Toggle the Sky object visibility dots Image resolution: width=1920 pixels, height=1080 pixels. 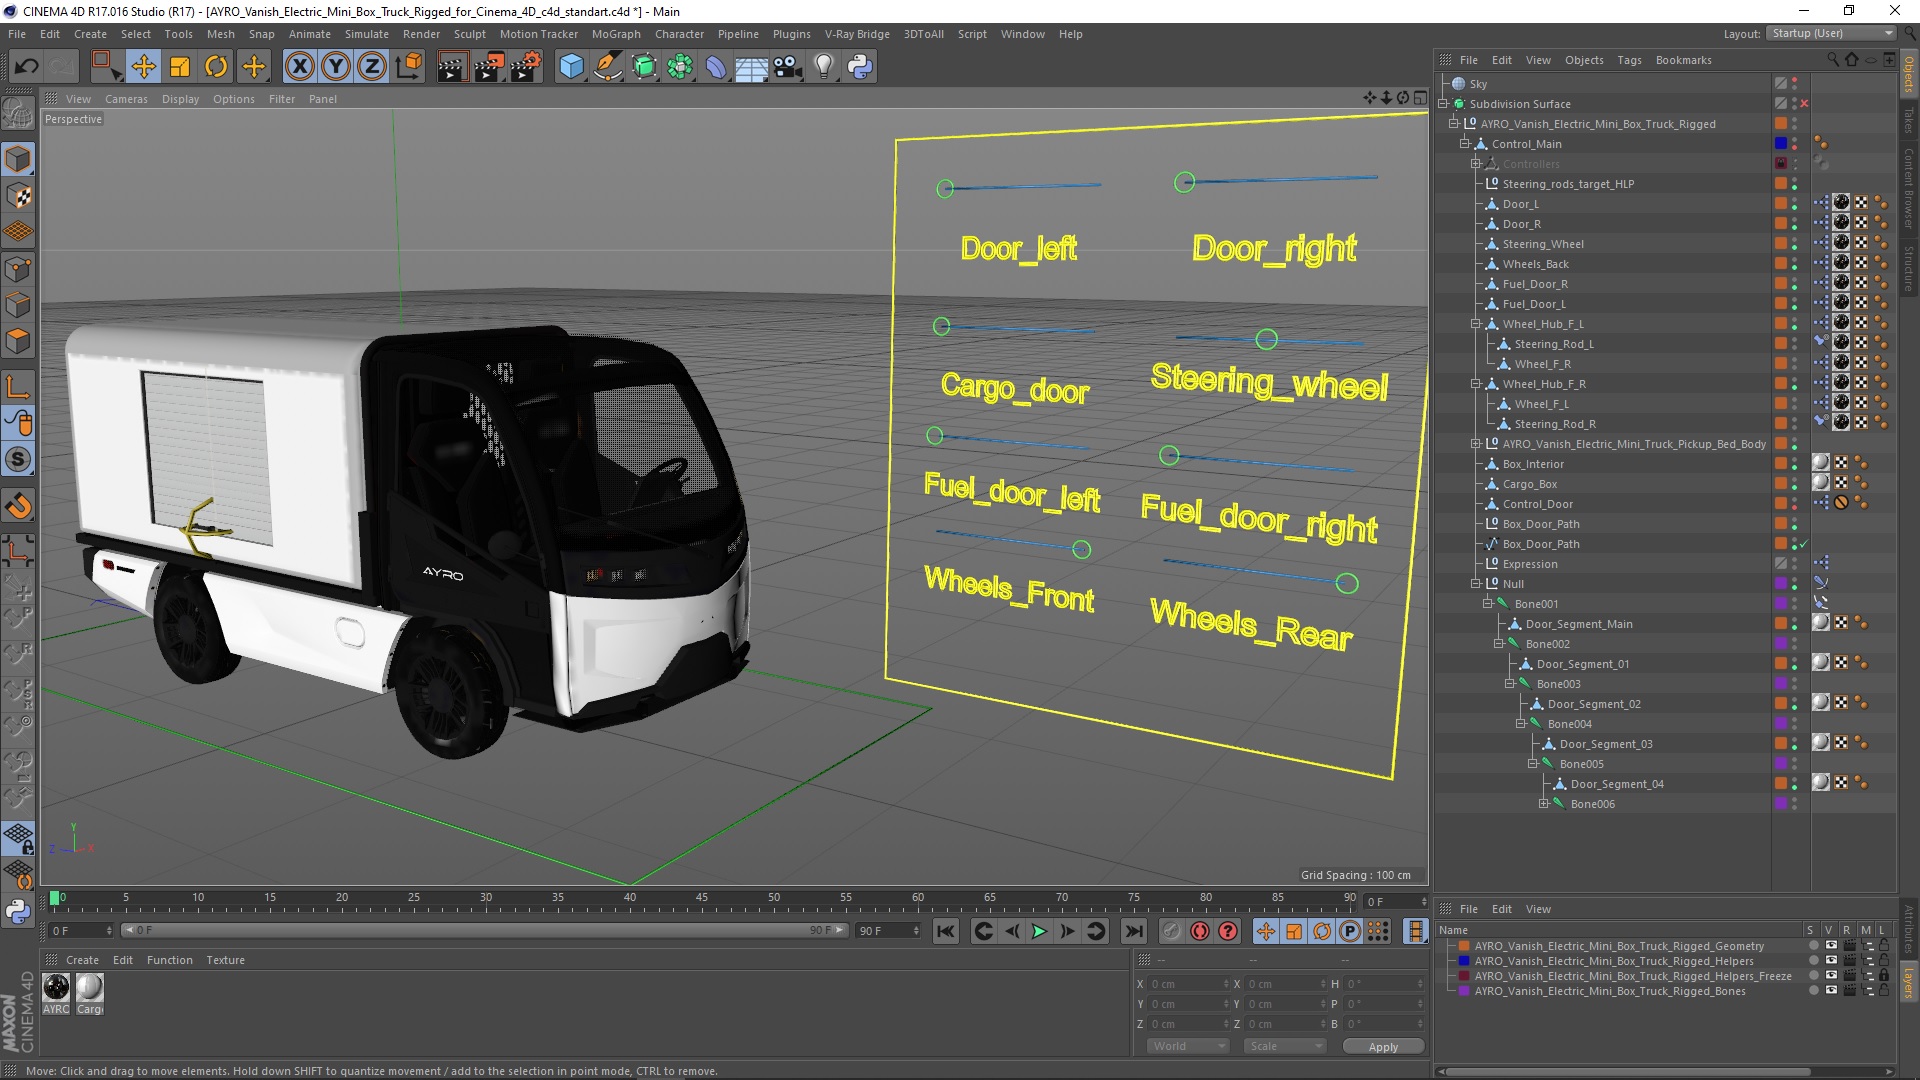click(1795, 84)
